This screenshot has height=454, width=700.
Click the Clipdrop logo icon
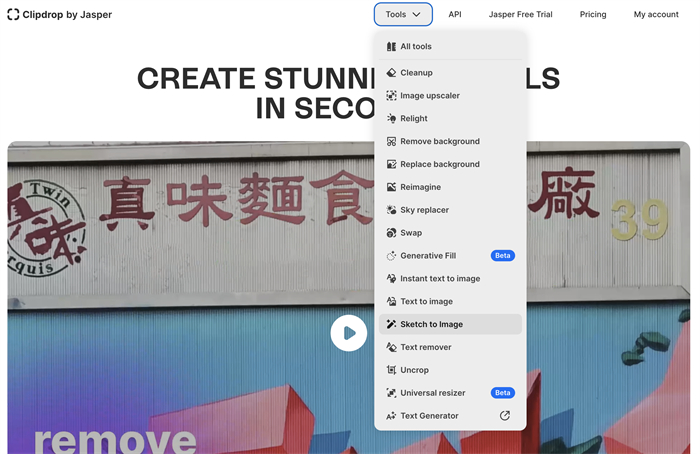click(x=13, y=15)
